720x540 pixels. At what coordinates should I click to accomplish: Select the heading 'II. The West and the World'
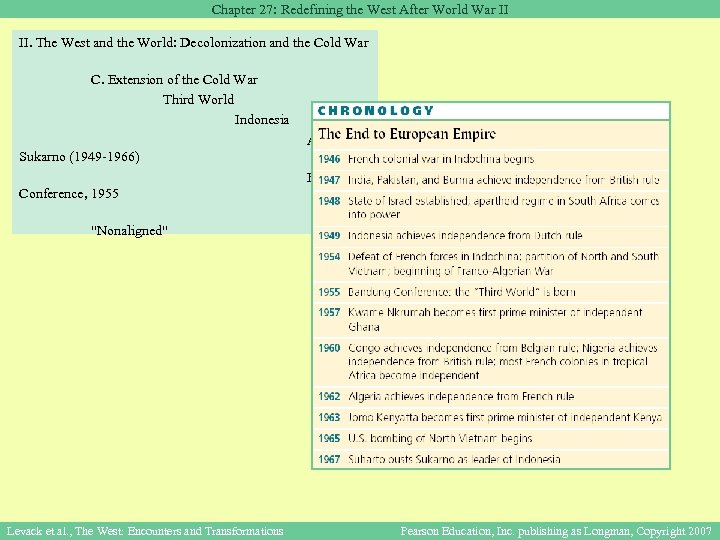[x=194, y=43]
